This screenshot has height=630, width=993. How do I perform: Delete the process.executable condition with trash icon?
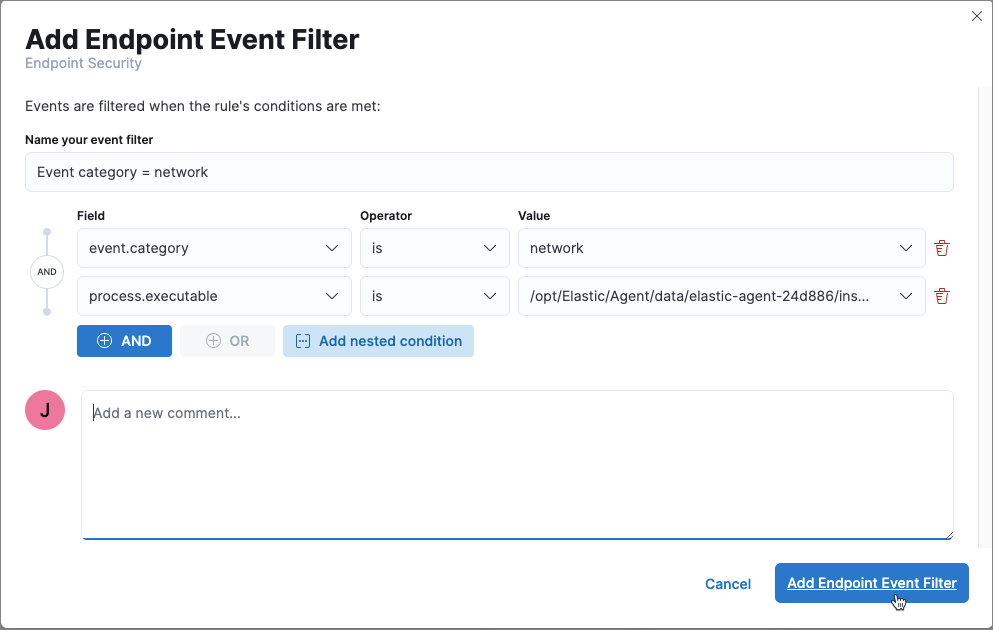(x=941, y=295)
